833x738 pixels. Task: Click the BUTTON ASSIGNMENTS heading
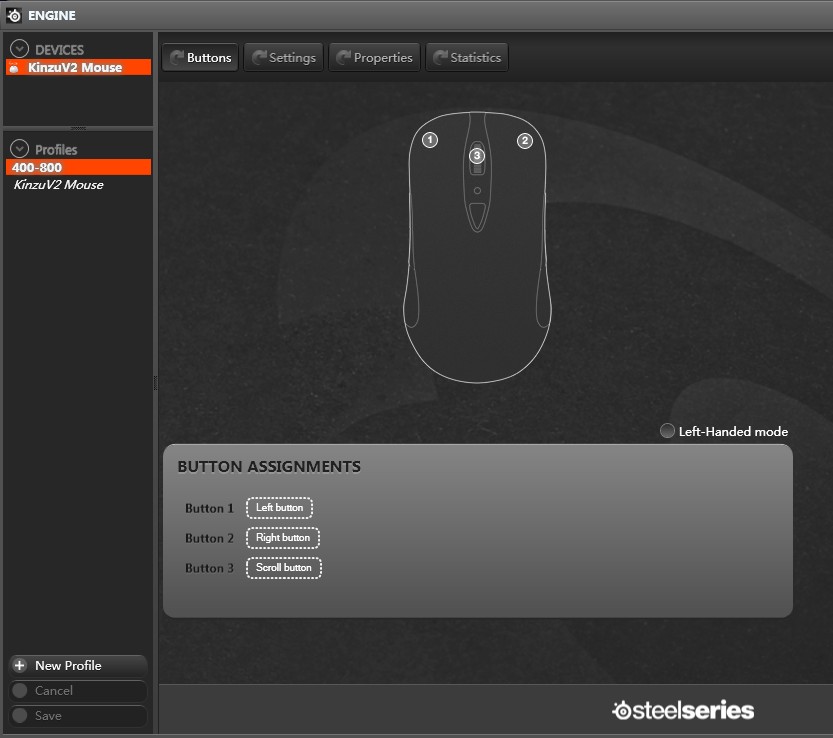coord(269,466)
